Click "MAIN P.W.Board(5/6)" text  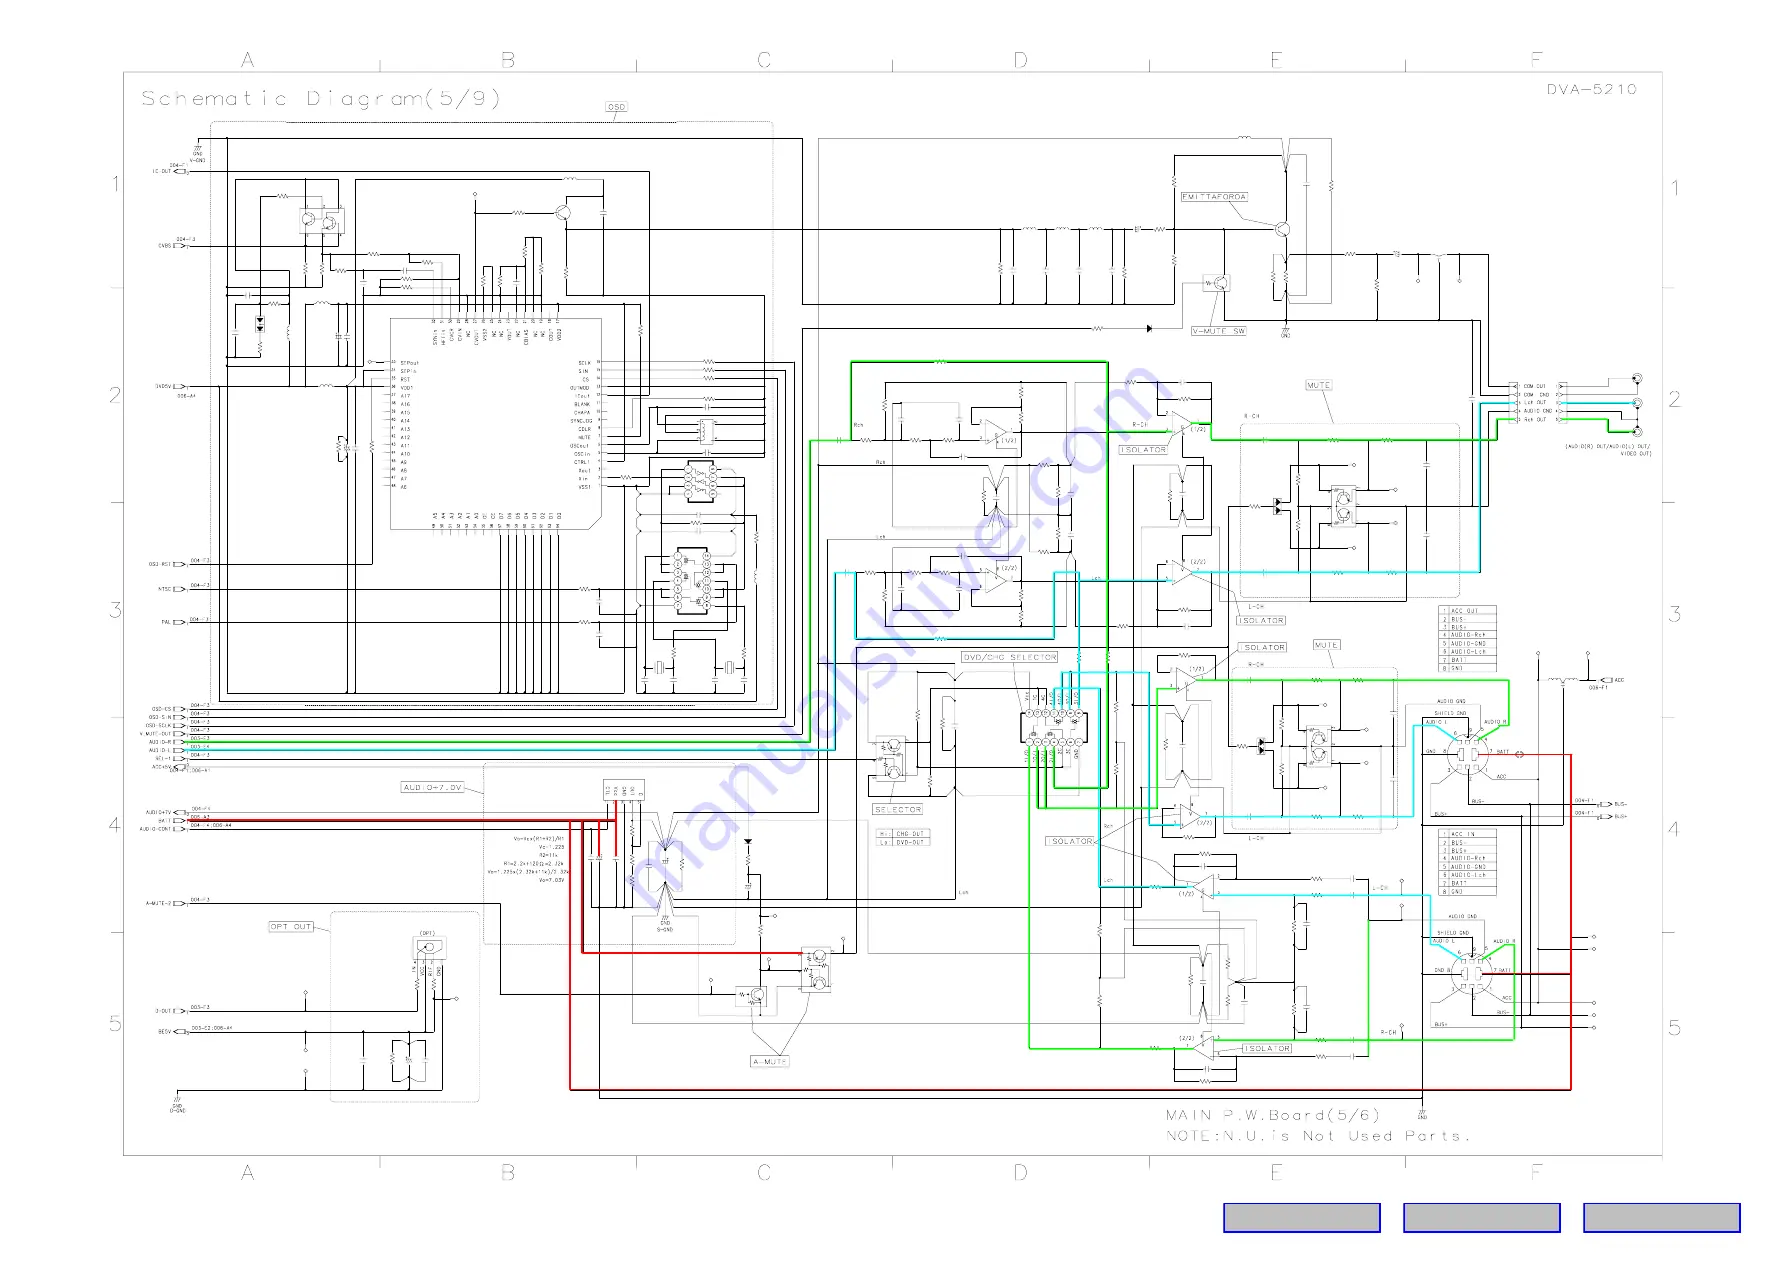pos(1272,1114)
